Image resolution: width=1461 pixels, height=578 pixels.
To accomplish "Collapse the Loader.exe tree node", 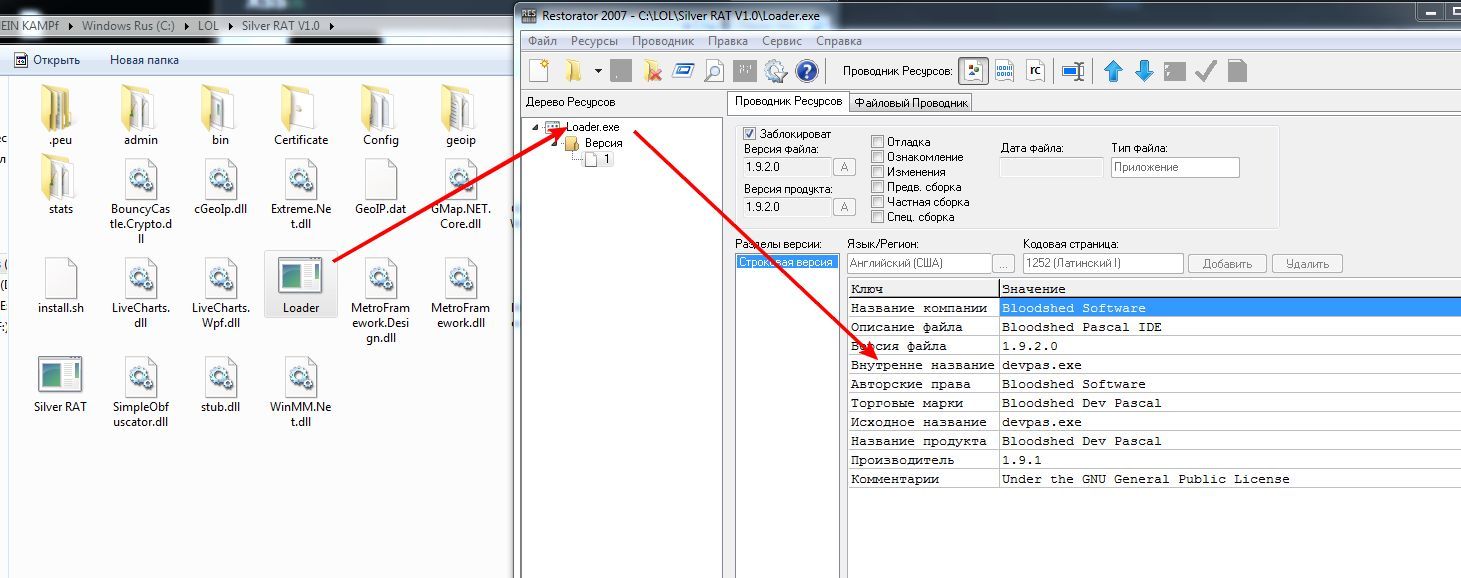I will pyautogui.click(x=535, y=127).
